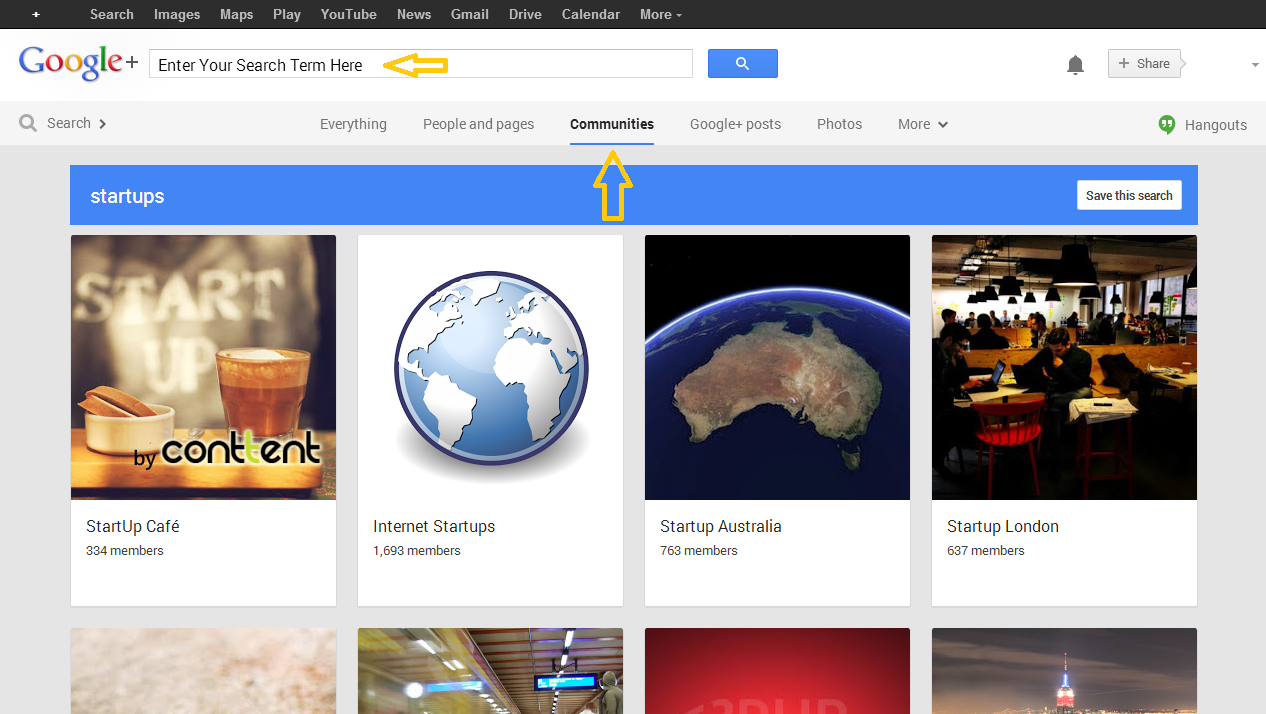Switch to the Photos tab
Viewport: 1266px width, 714px height.
click(839, 124)
